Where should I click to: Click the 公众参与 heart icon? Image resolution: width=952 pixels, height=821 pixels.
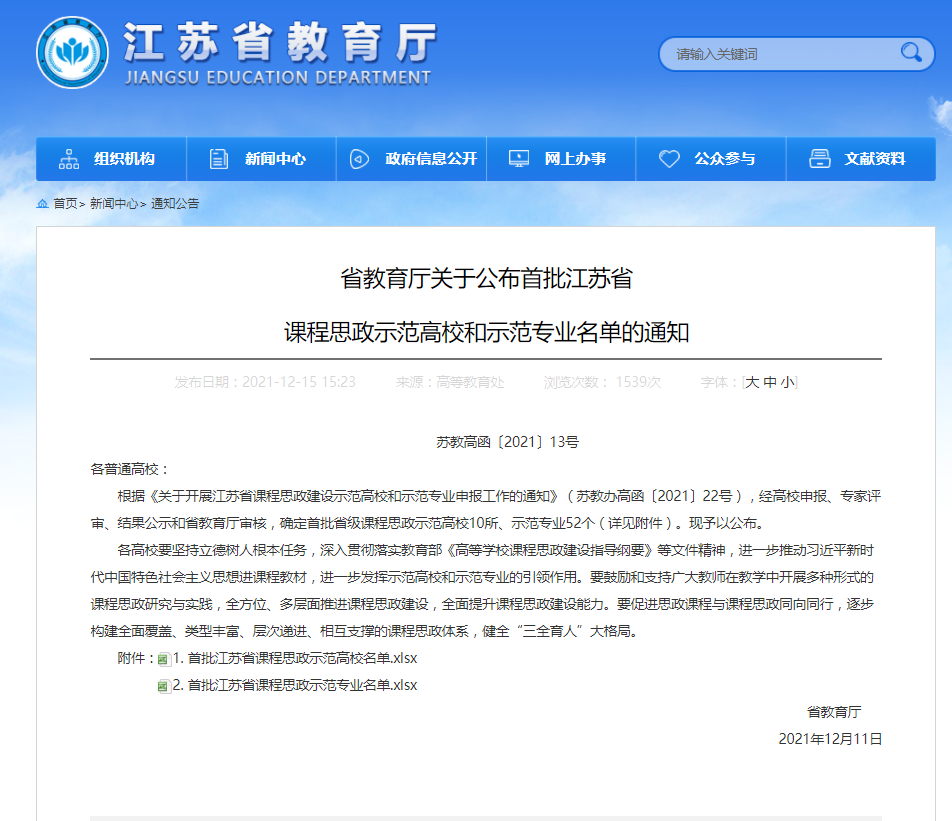click(x=669, y=159)
